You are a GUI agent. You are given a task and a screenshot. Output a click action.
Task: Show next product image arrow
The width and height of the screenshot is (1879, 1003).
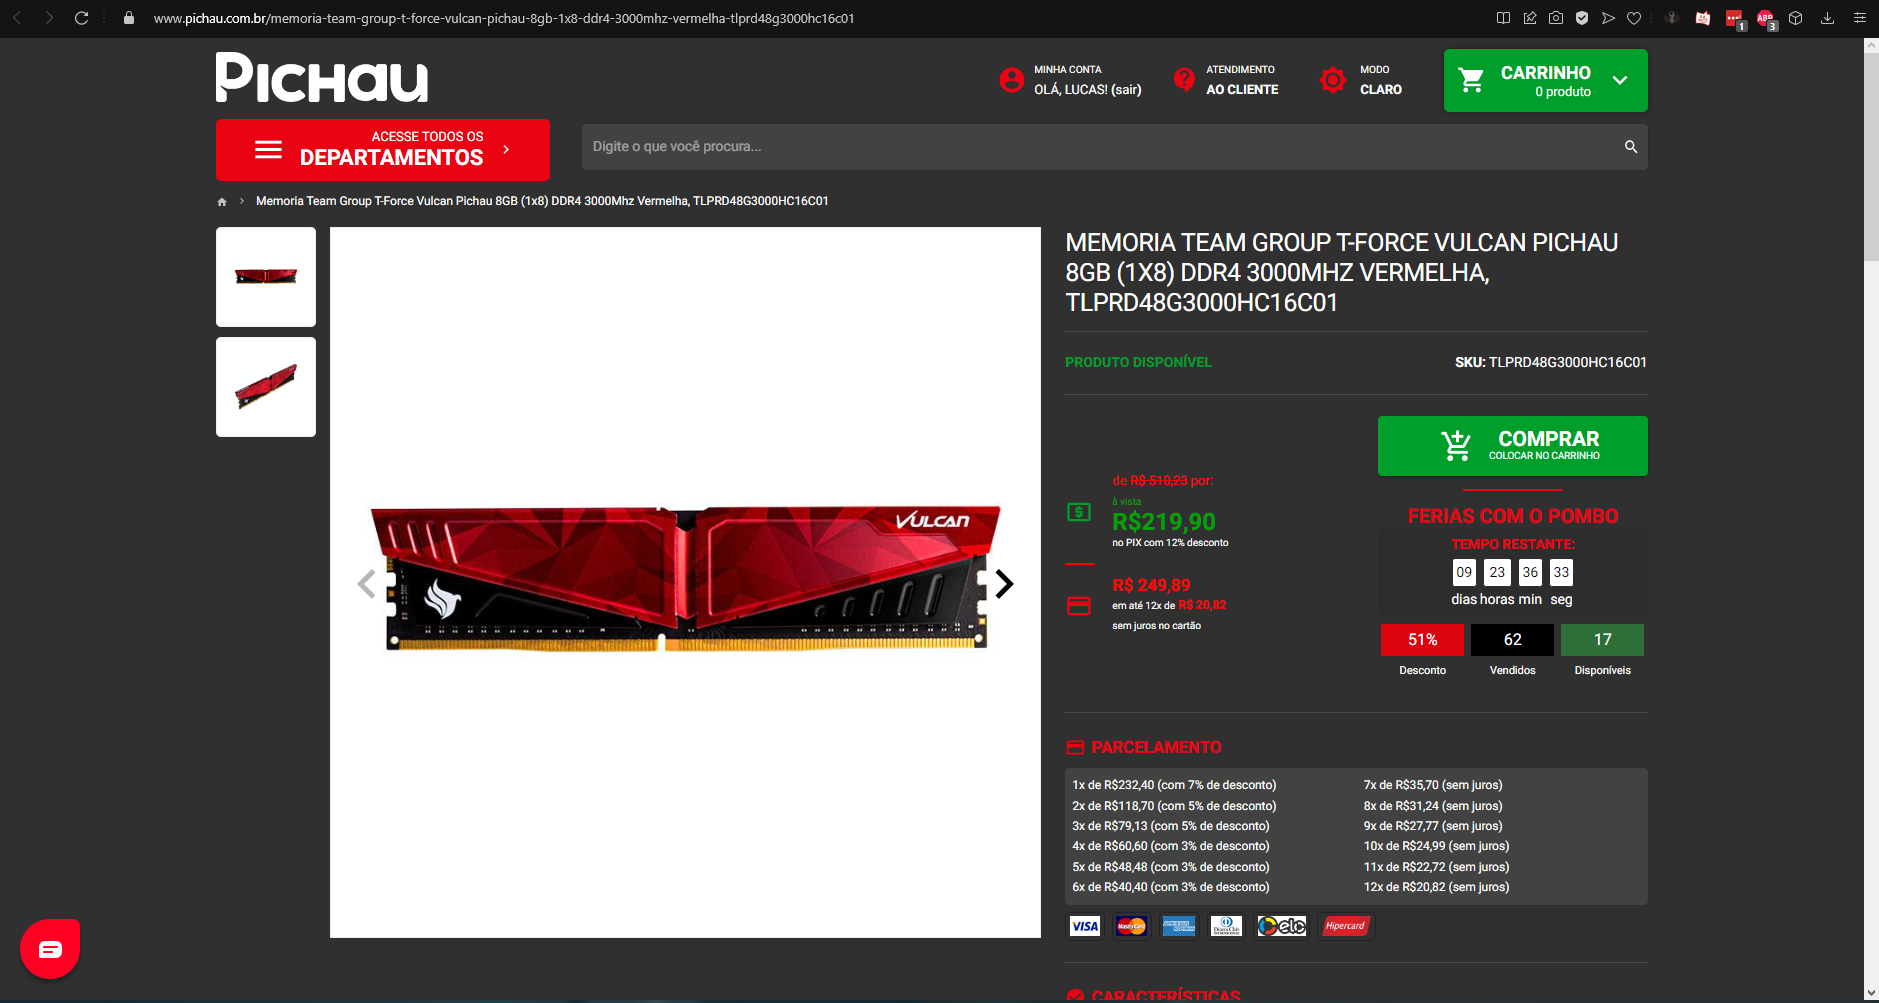tap(1004, 583)
